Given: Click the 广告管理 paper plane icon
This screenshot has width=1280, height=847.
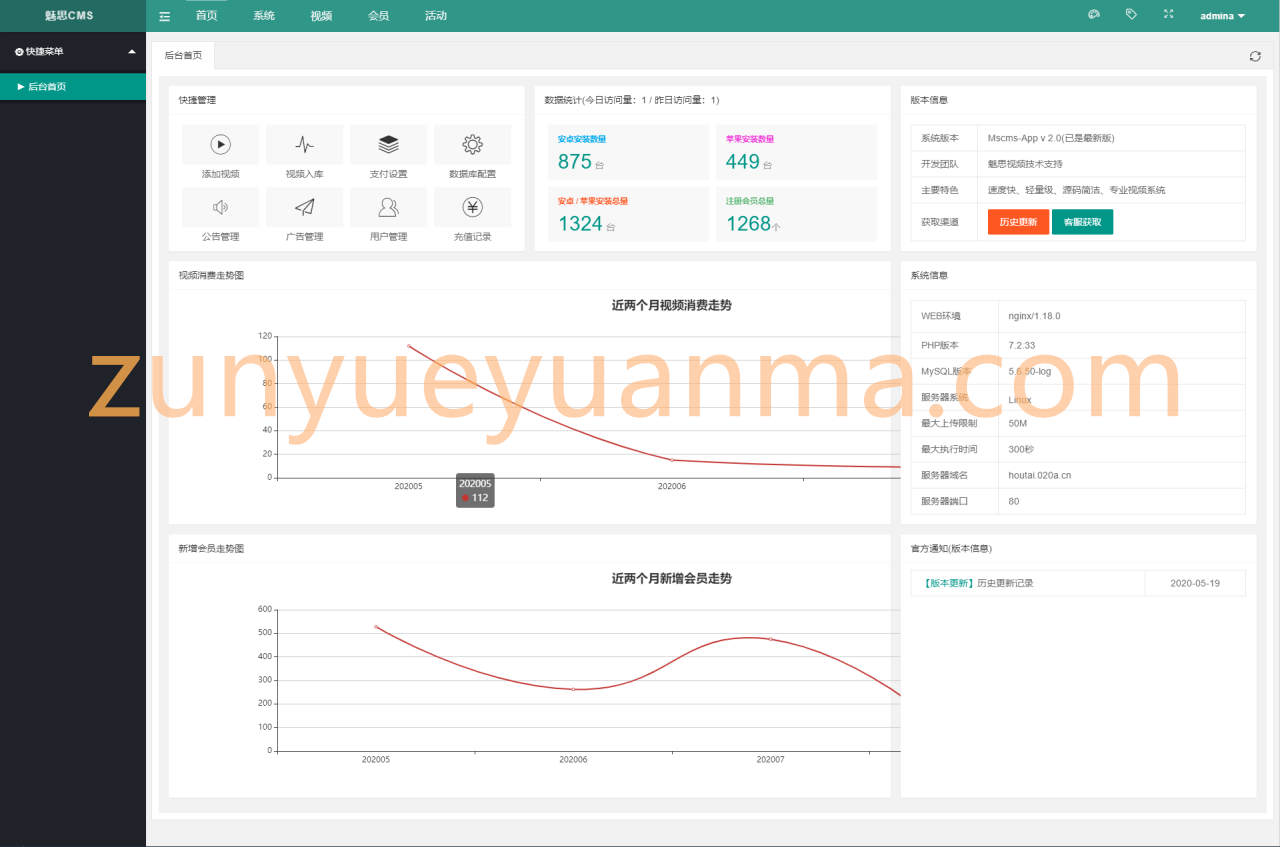Looking at the screenshot, I should point(305,207).
